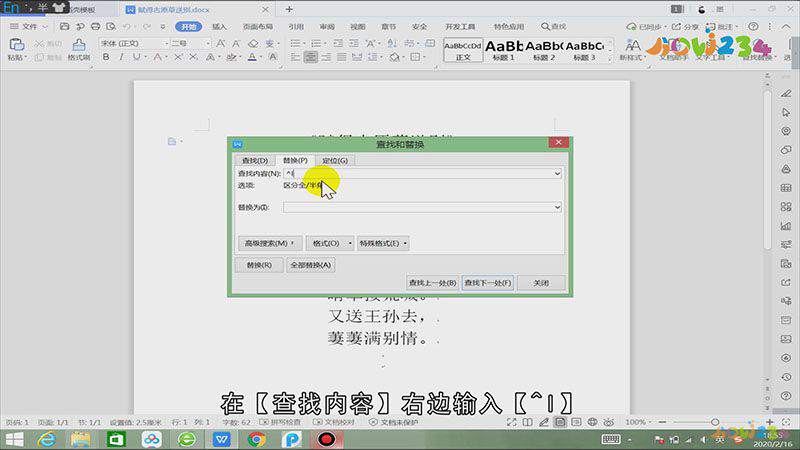The width and height of the screenshot is (800, 450).
Task: Click the Subscript icon
Action: pyautogui.click(x=193, y=57)
